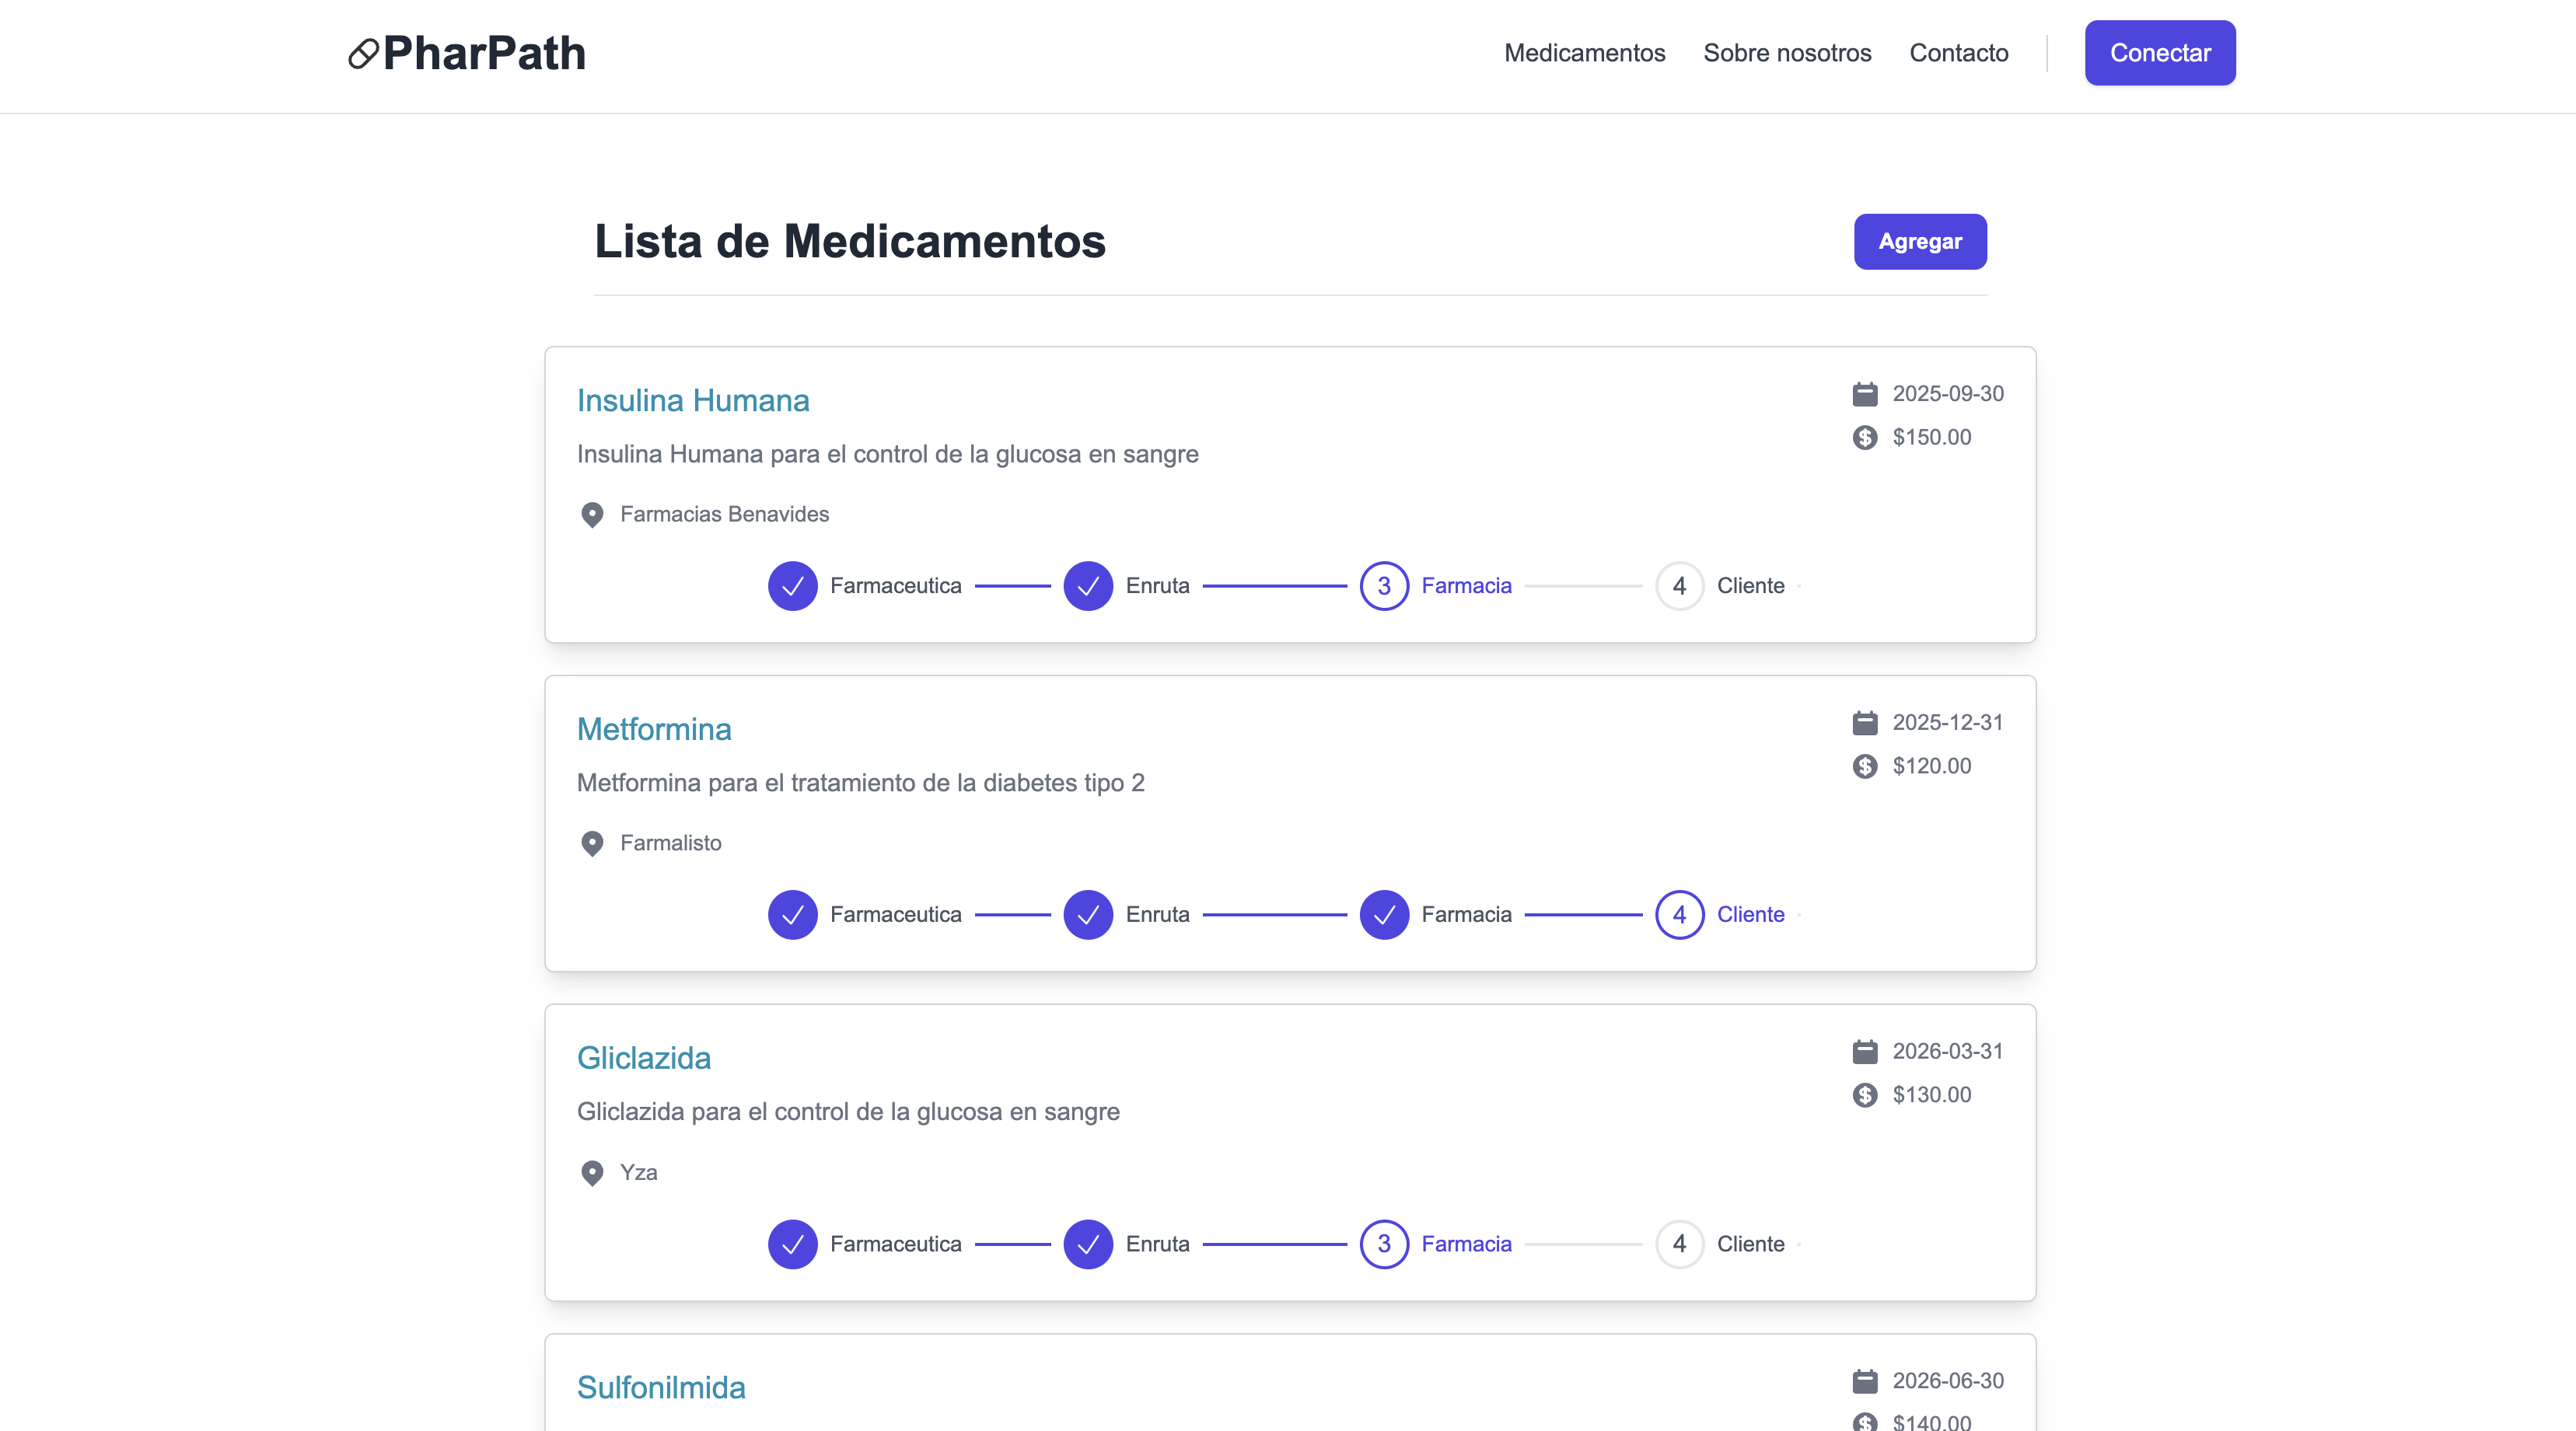The image size is (2576, 1431).
Task: Open the Gliclazida medication title
Action: pyautogui.click(x=644, y=1058)
